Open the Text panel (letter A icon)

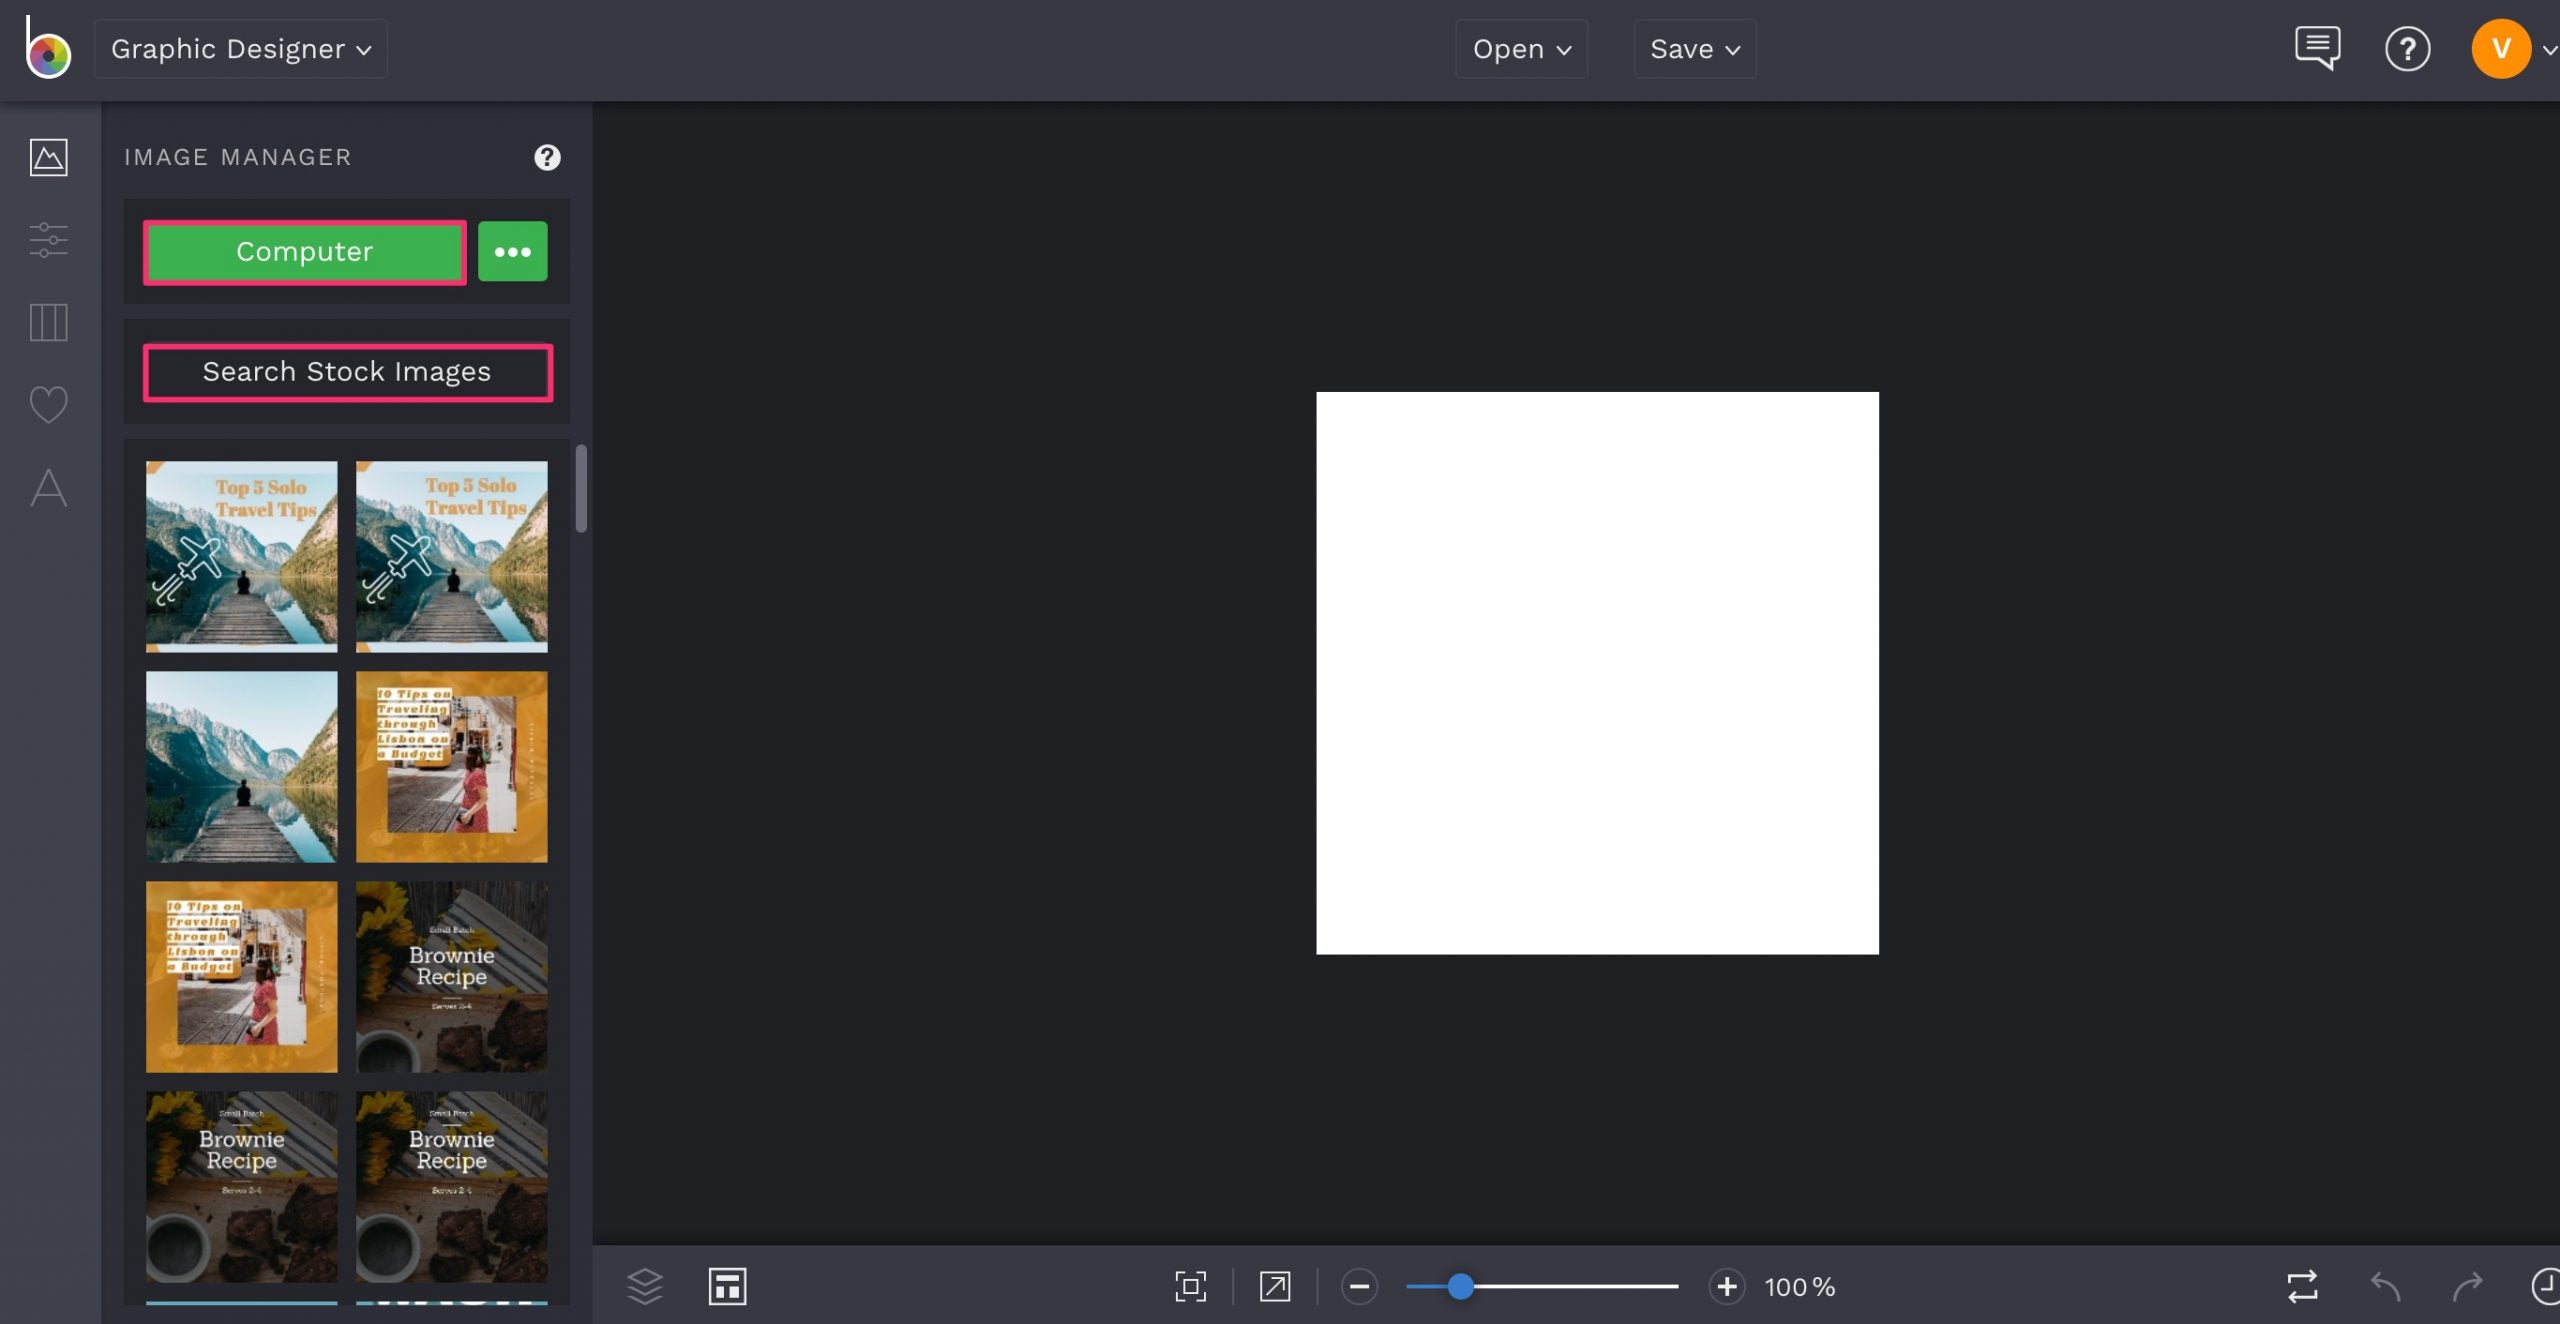[47, 489]
